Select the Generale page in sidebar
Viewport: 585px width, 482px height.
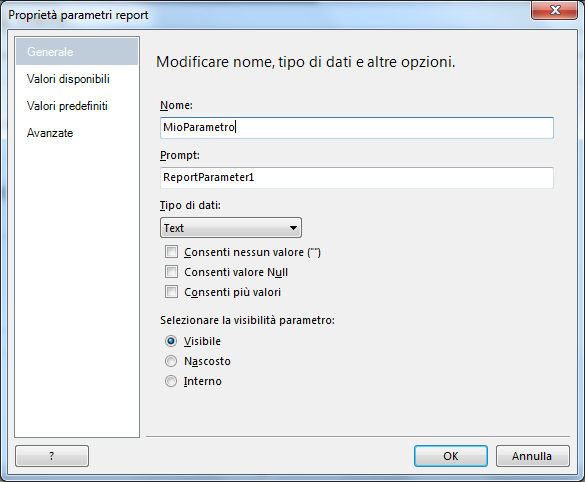click(x=77, y=51)
